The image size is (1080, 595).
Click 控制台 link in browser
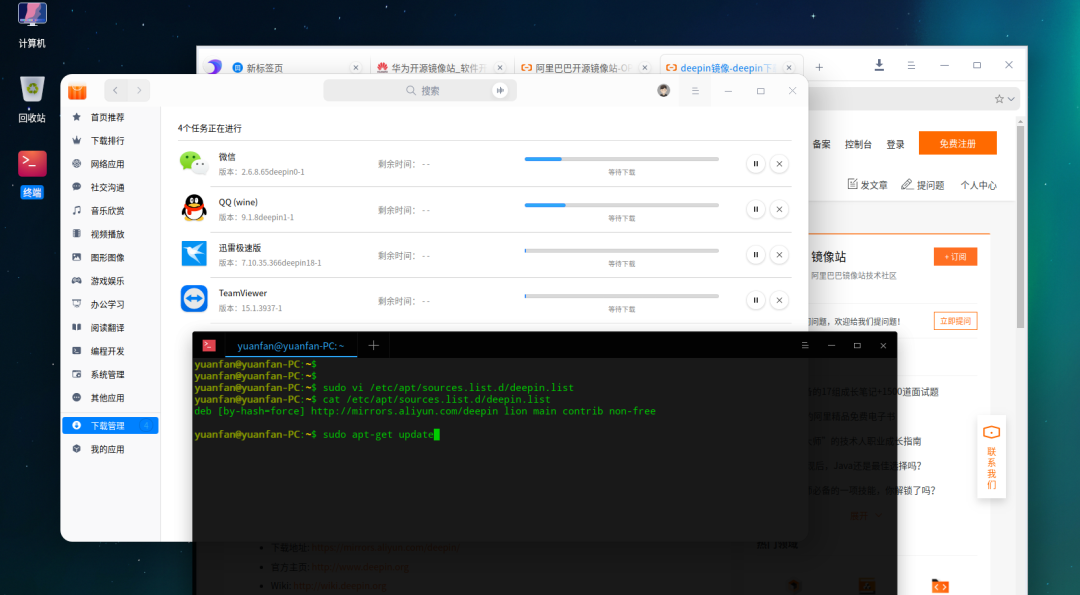coord(858,145)
